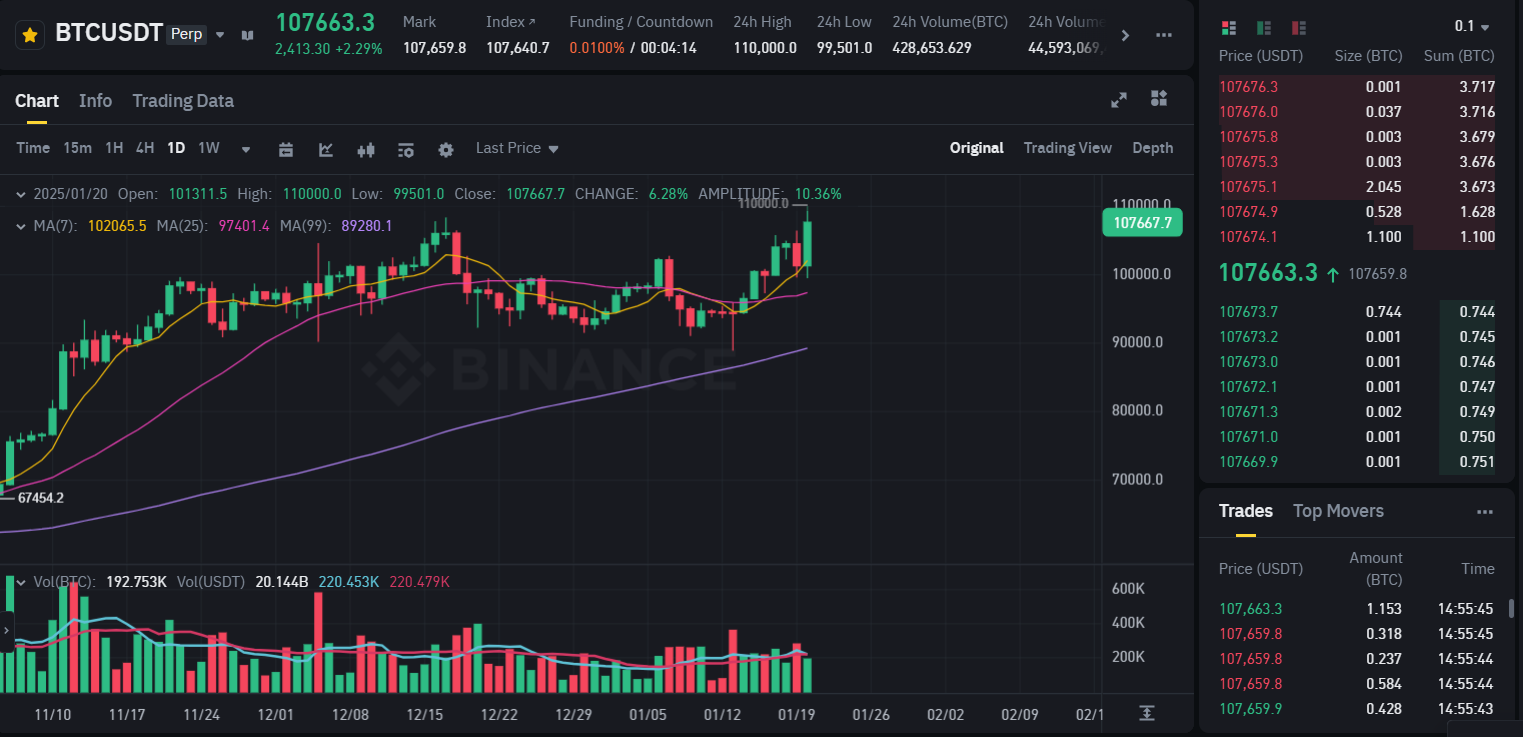This screenshot has height=737, width=1523.
Task: Show asks-only red order book view
Action: pyautogui.click(x=1298, y=27)
